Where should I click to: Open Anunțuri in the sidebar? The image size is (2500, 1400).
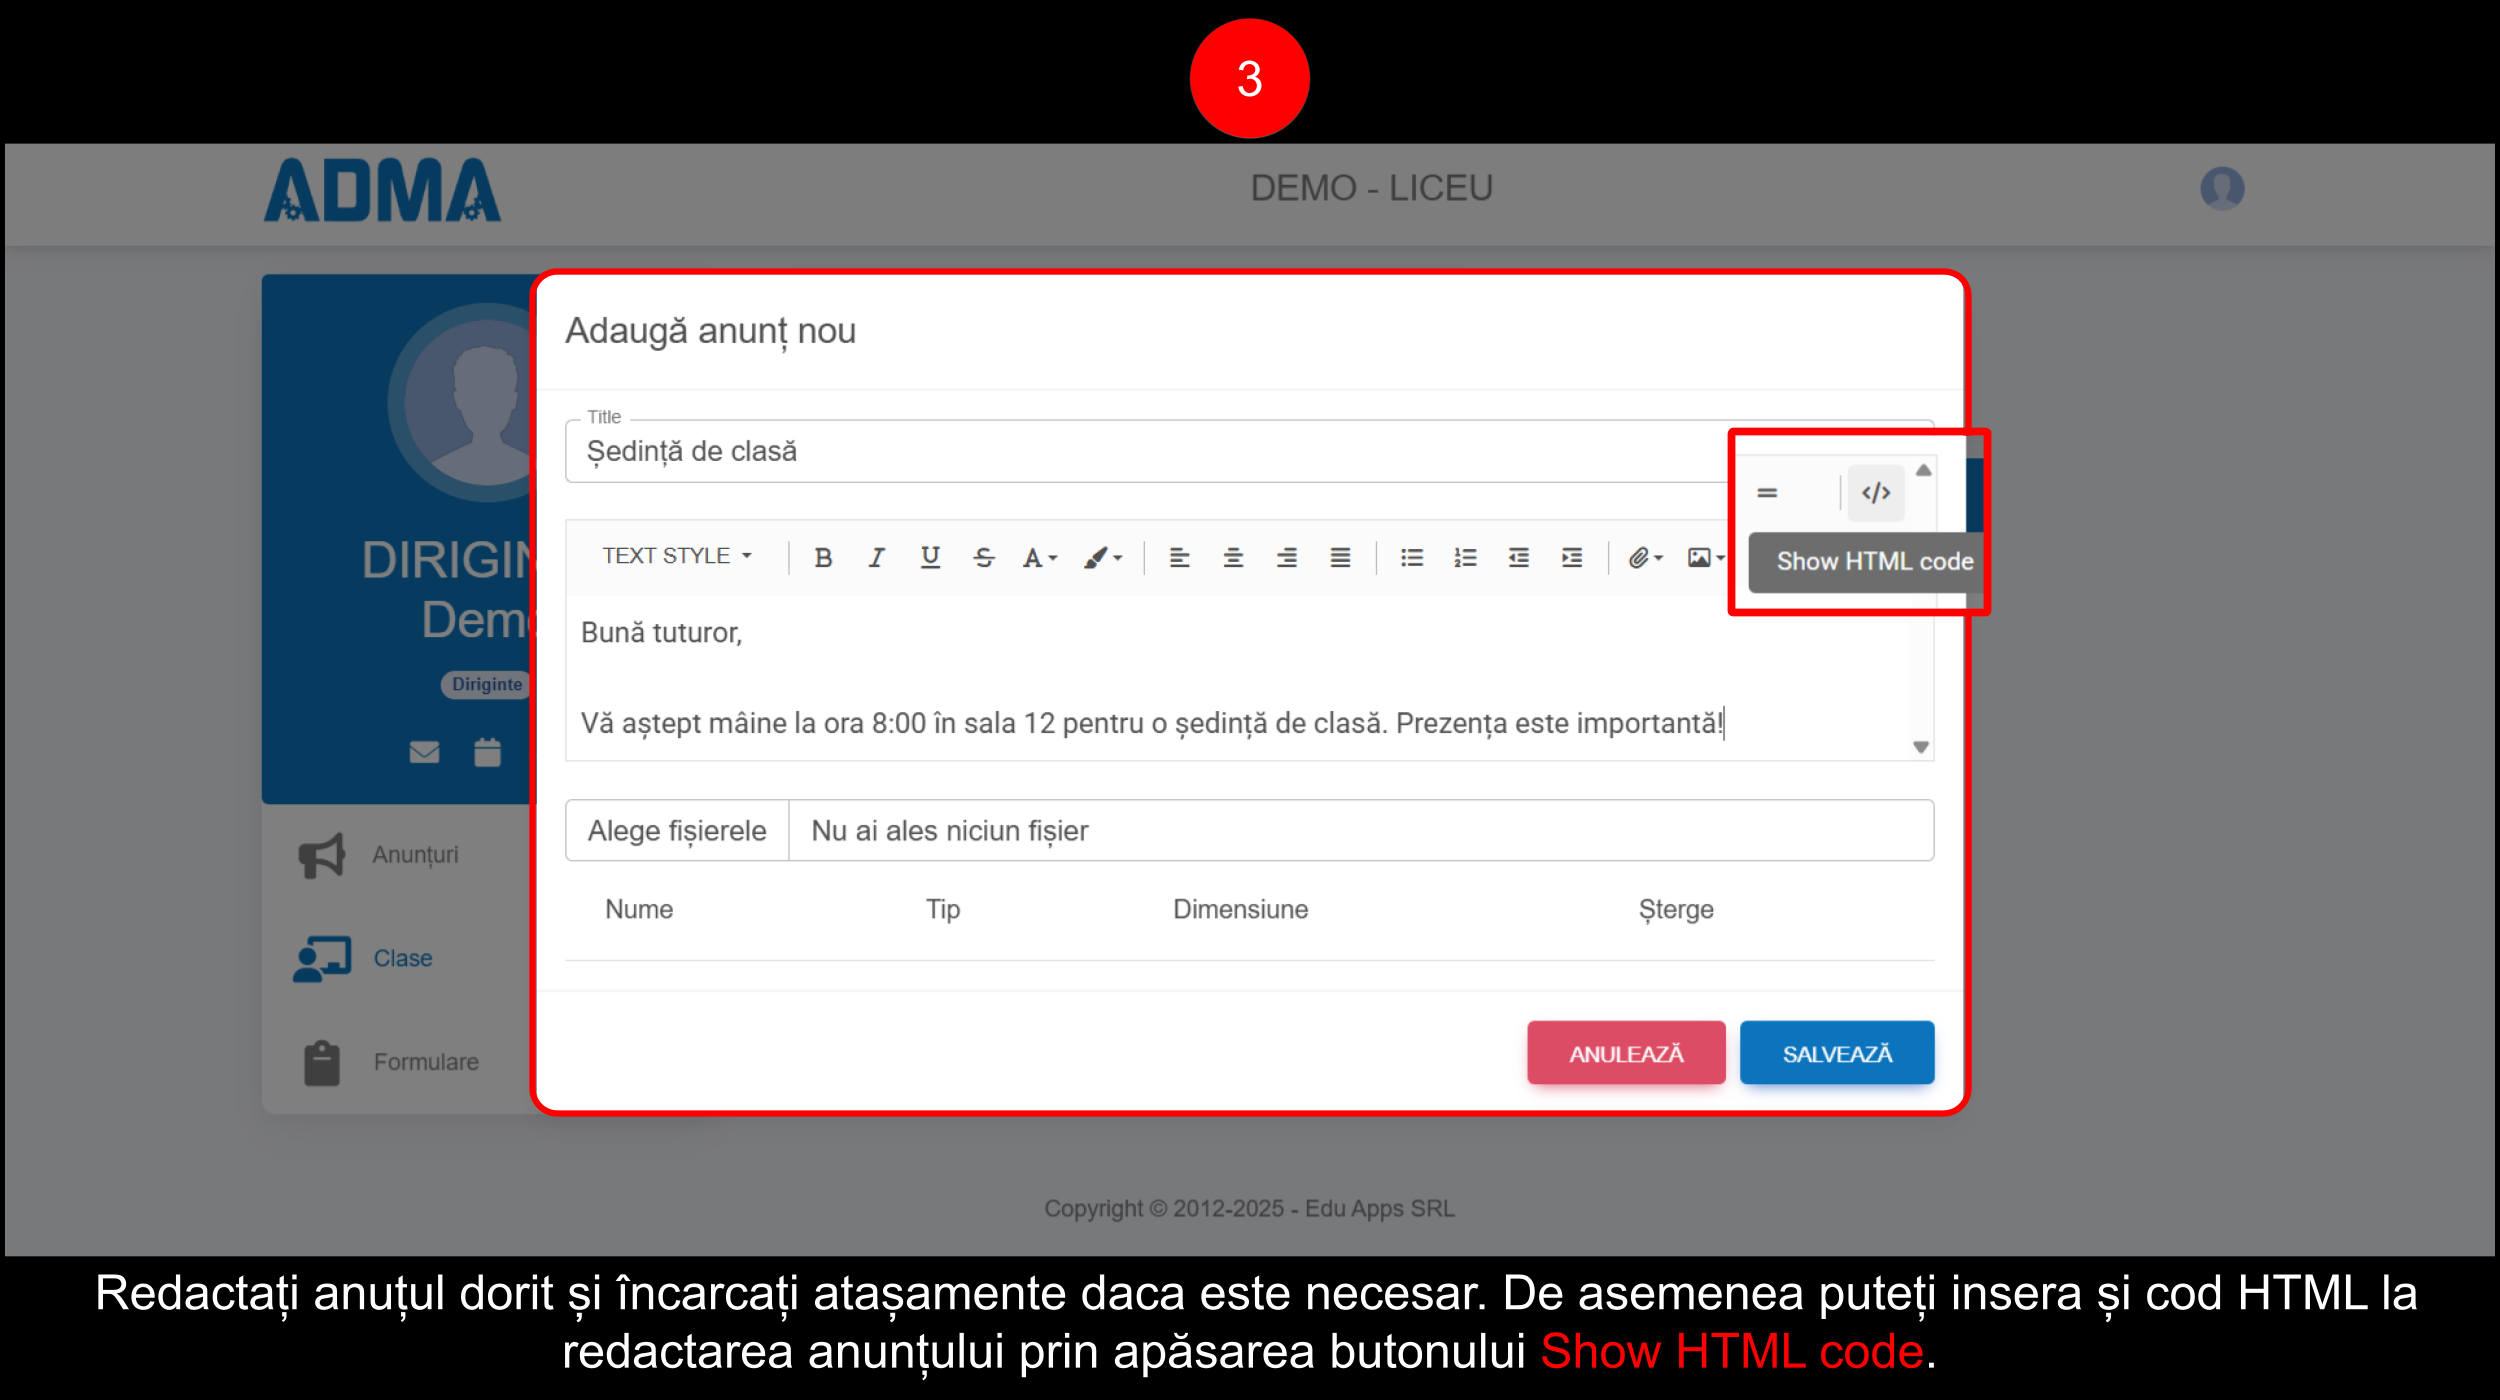(414, 855)
